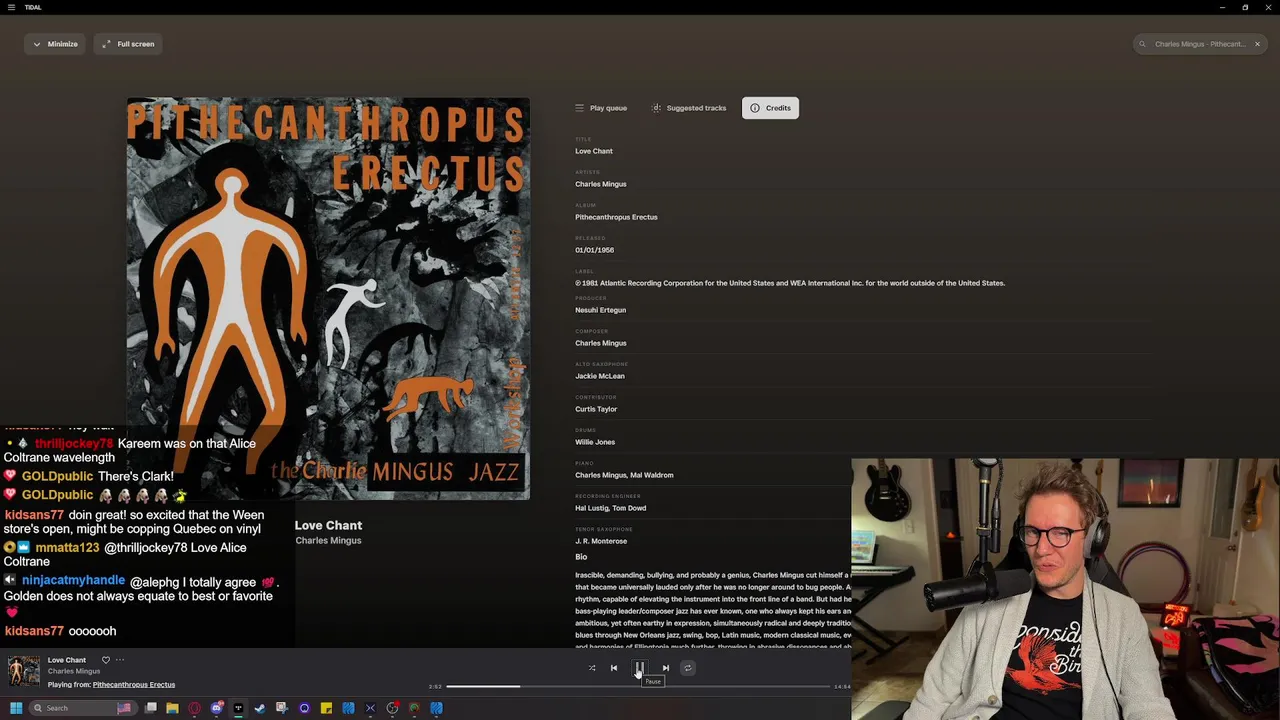This screenshot has width=1280, height=720.
Task: Open Steam from the taskbar
Action: [x=260, y=708]
